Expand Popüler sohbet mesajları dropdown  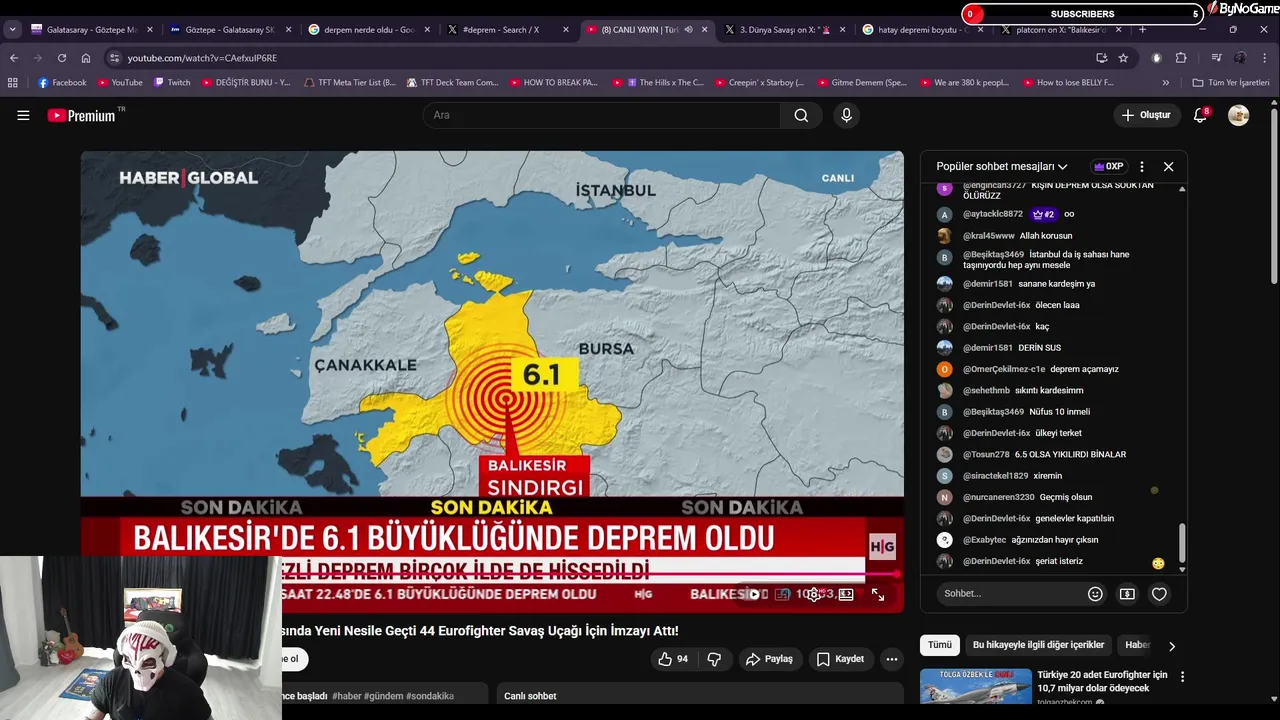click(1002, 167)
